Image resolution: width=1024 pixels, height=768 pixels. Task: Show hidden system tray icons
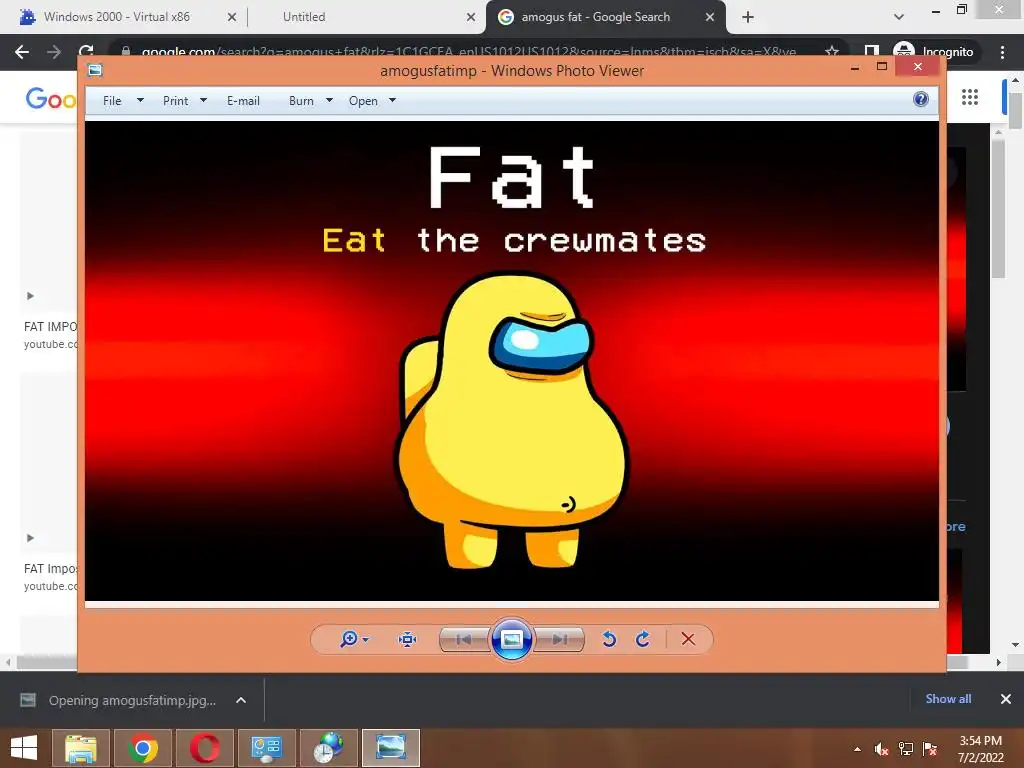857,749
